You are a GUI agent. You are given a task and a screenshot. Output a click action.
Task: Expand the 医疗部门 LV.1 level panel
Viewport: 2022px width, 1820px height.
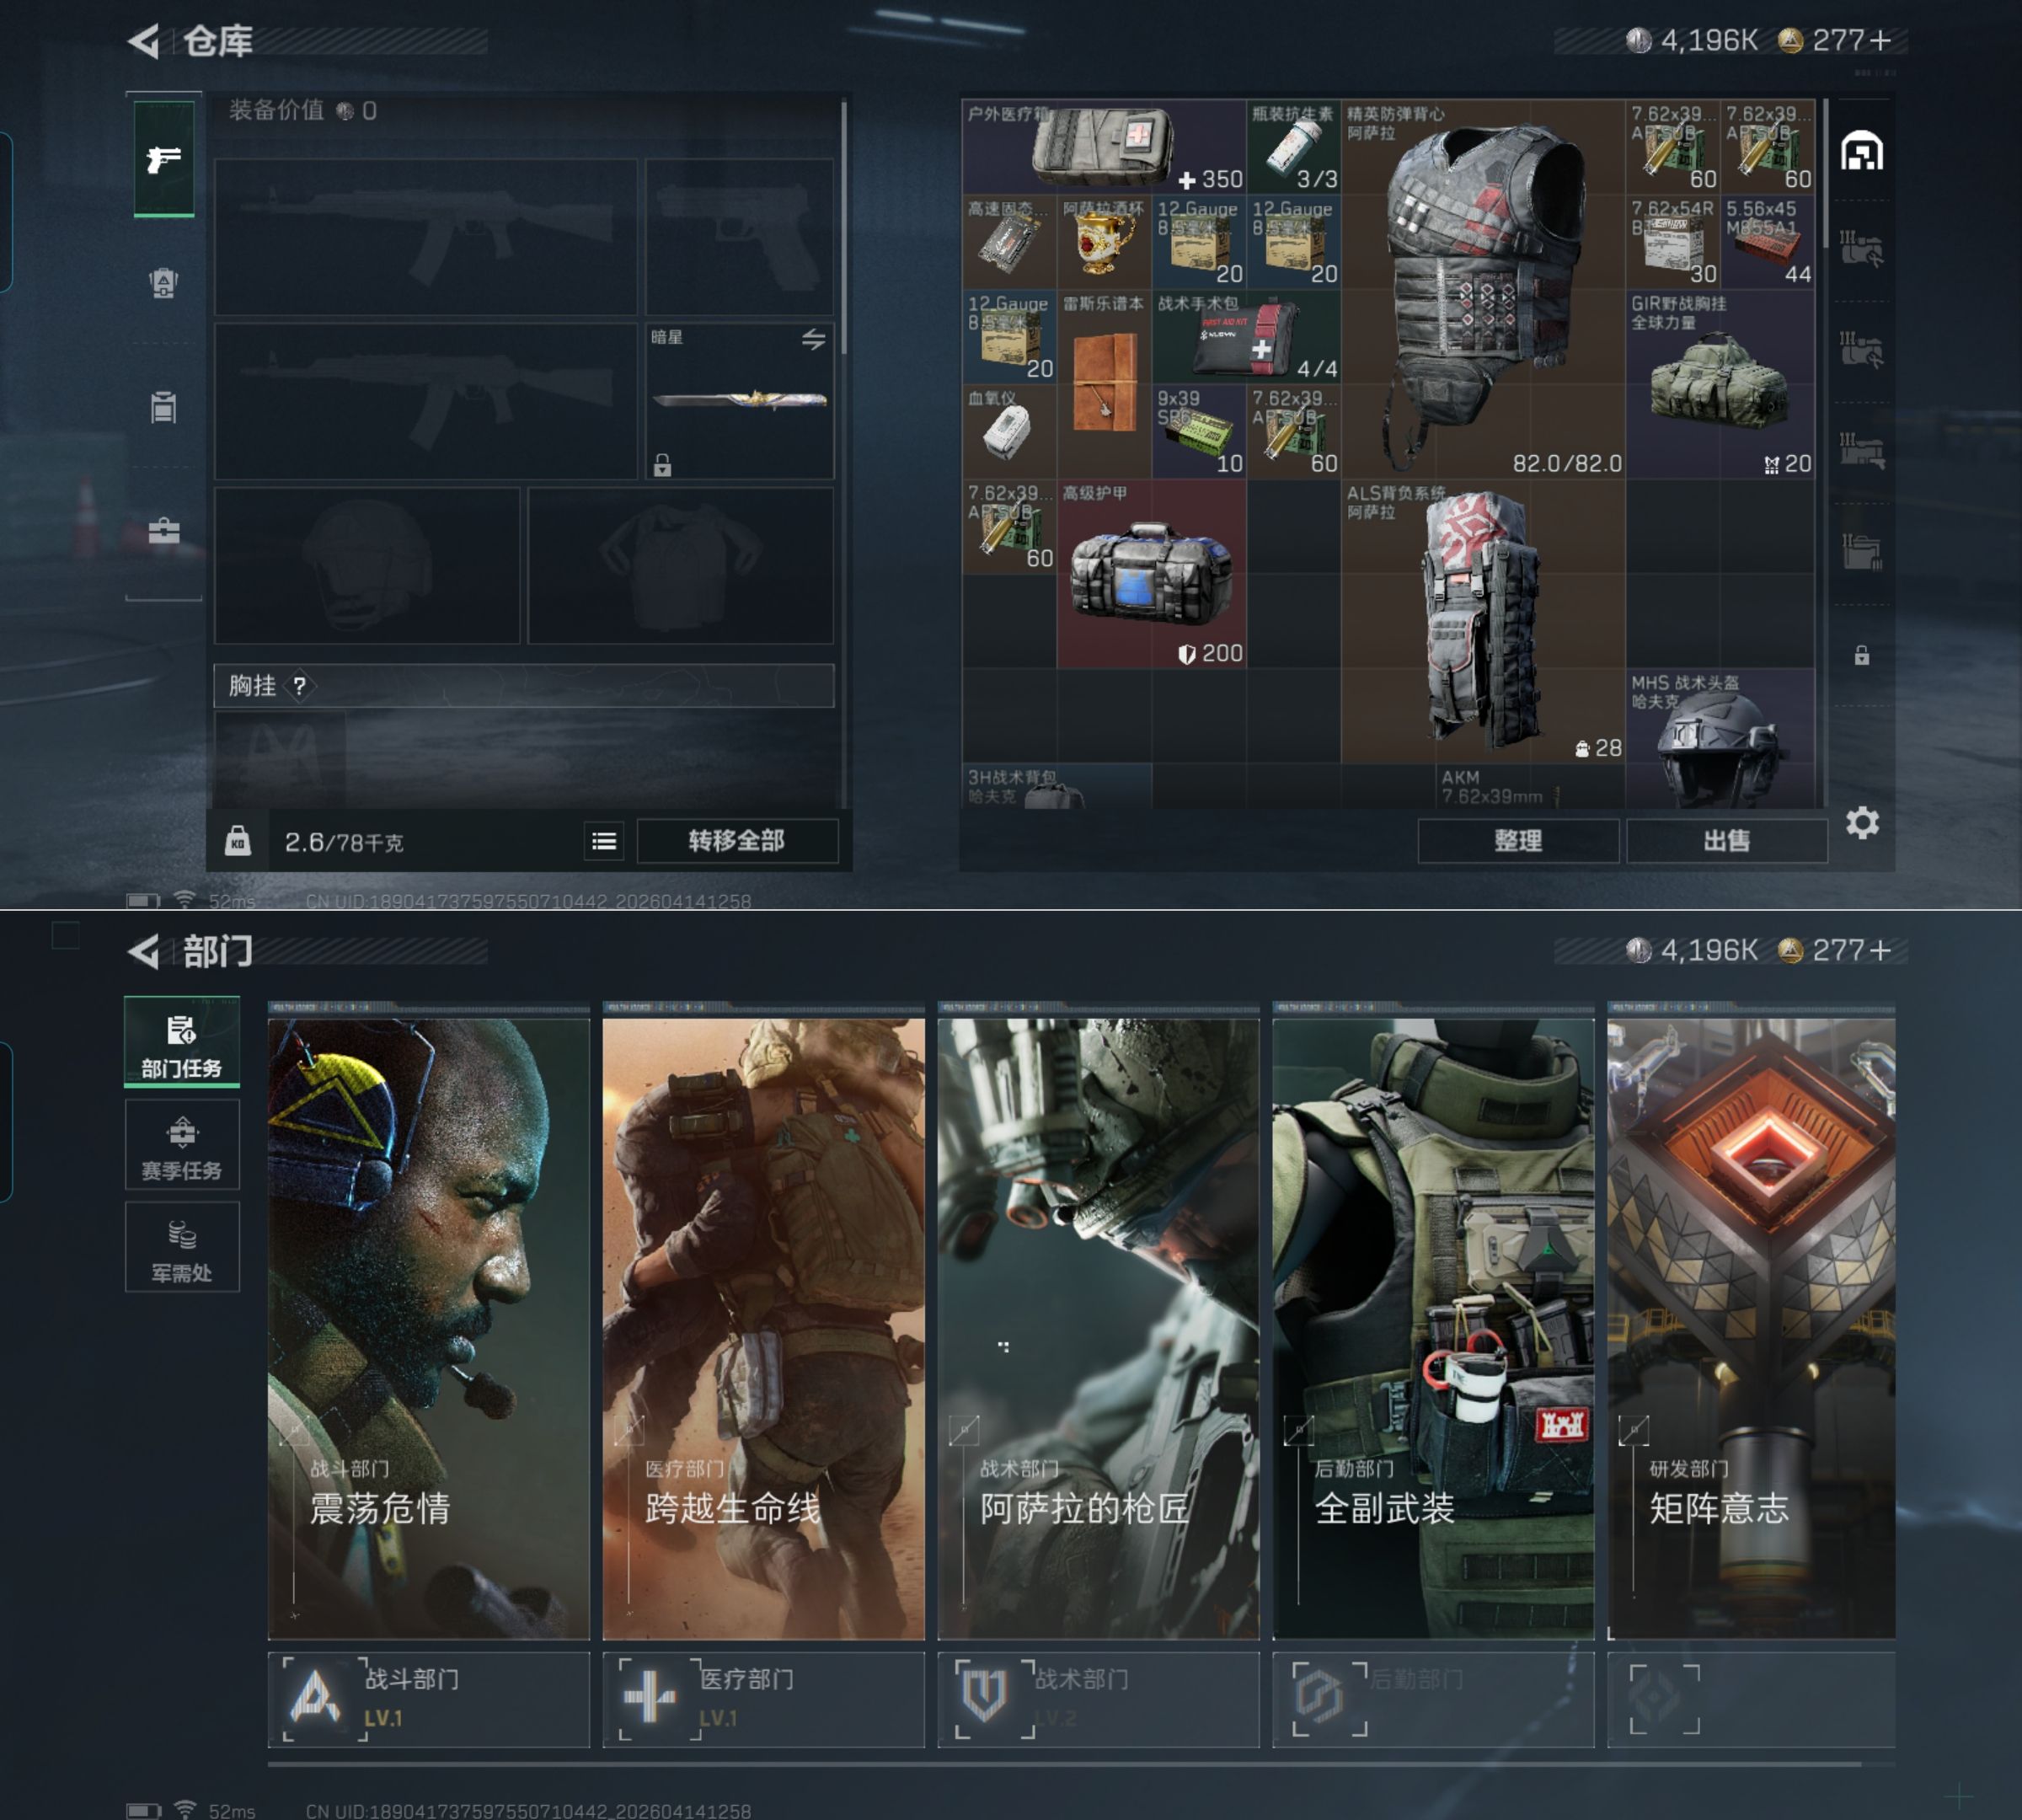point(763,1699)
